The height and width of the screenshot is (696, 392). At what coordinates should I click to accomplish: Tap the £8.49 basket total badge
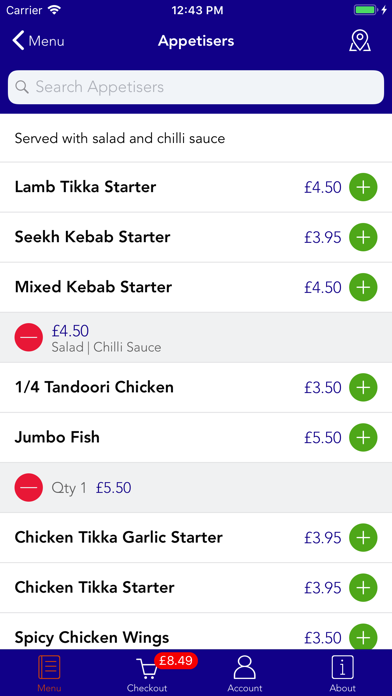click(176, 661)
